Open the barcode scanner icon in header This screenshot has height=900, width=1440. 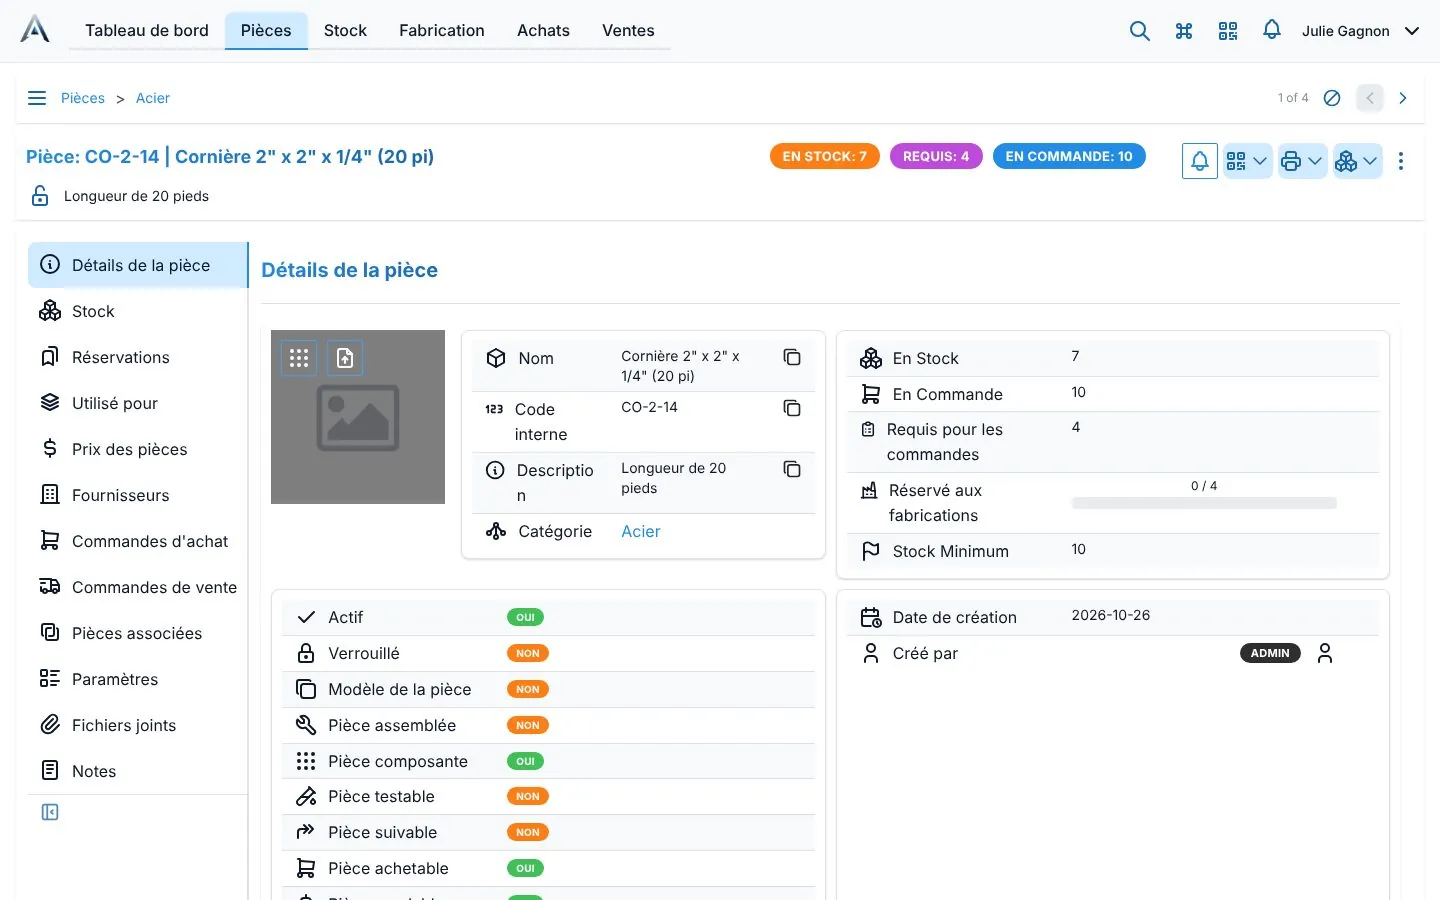point(1228,31)
